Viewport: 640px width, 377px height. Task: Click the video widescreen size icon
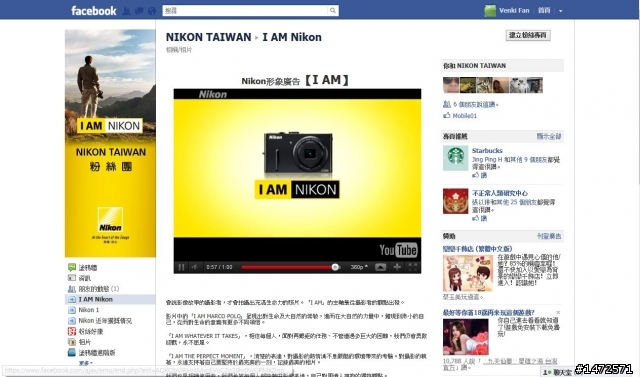point(380,267)
